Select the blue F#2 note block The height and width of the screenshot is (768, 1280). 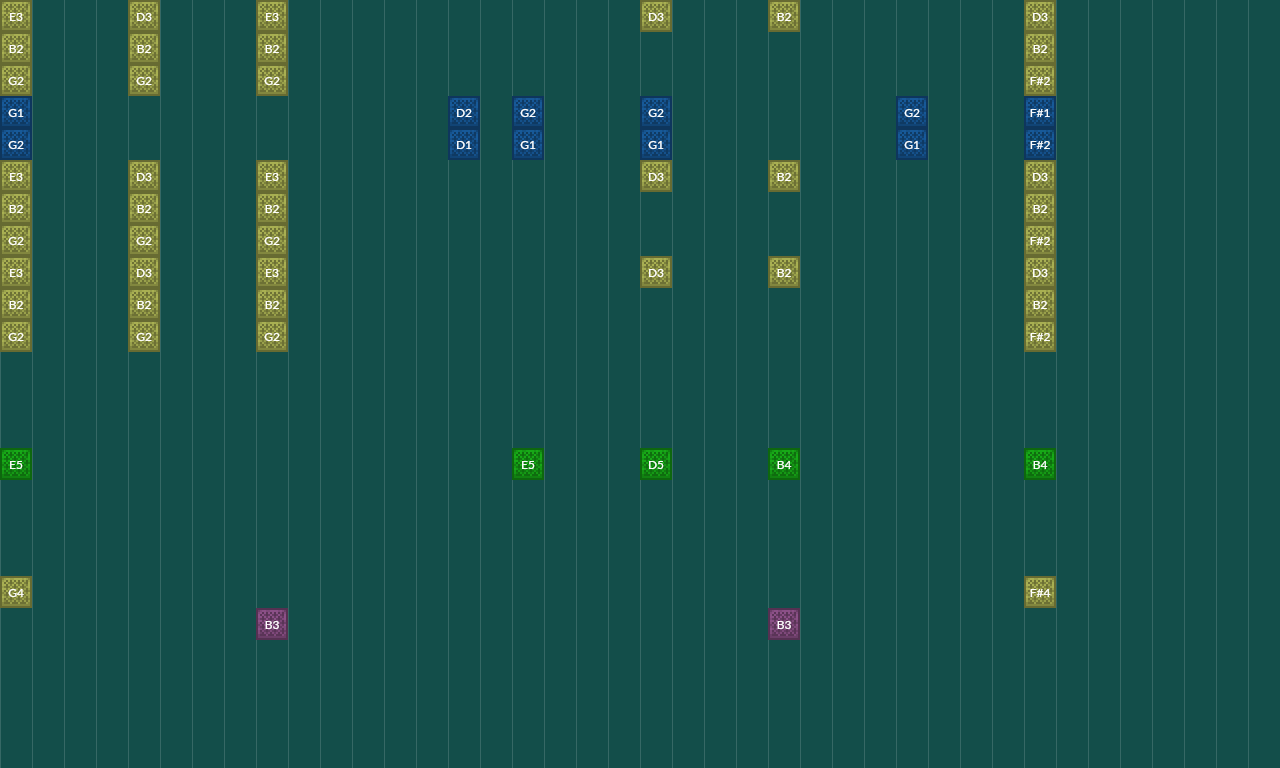[1040, 144]
